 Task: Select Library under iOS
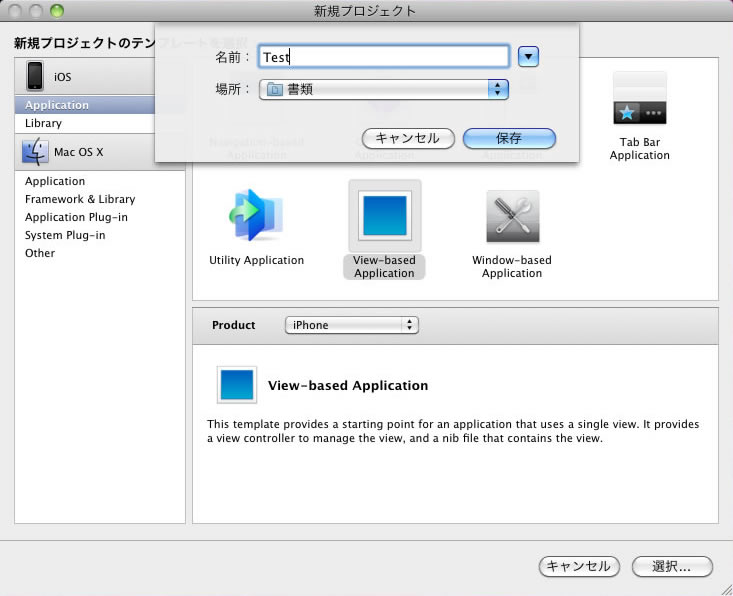tap(85, 123)
